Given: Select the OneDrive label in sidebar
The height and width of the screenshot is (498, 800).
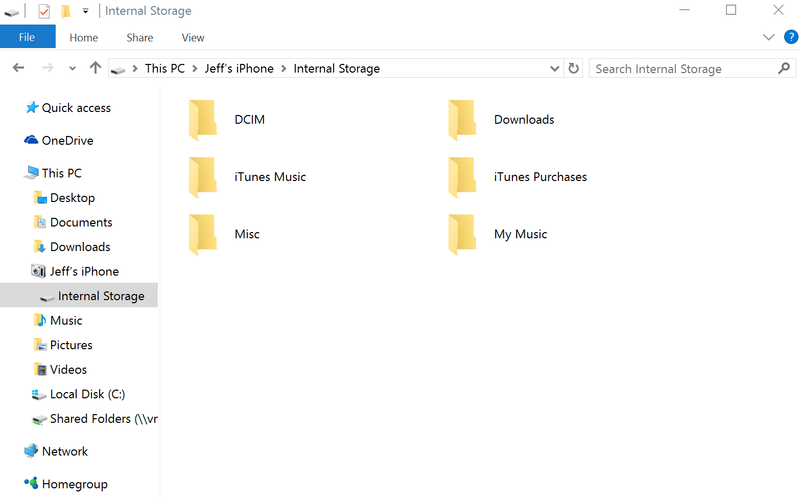Looking at the screenshot, I should coord(67,140).
